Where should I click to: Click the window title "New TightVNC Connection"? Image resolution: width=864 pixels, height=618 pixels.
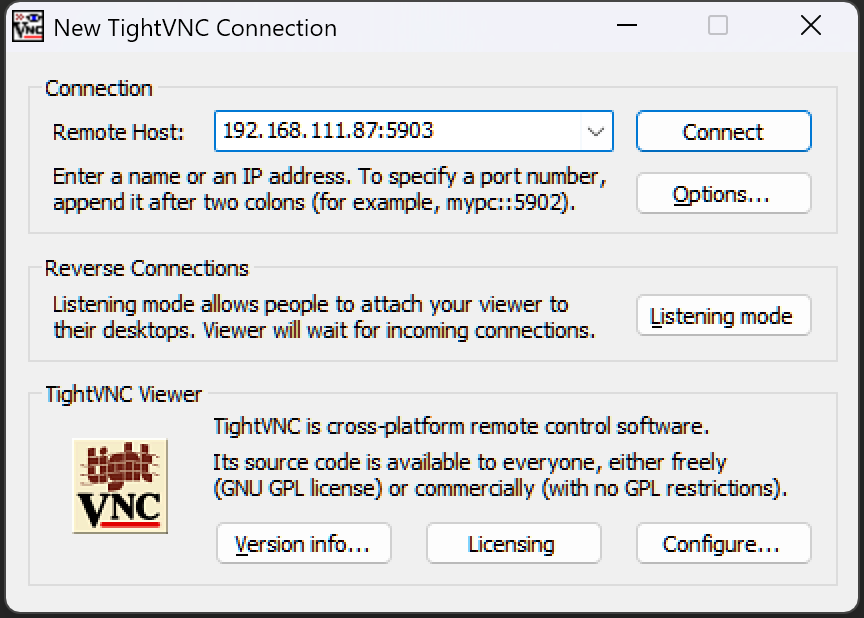pos(195,28)
